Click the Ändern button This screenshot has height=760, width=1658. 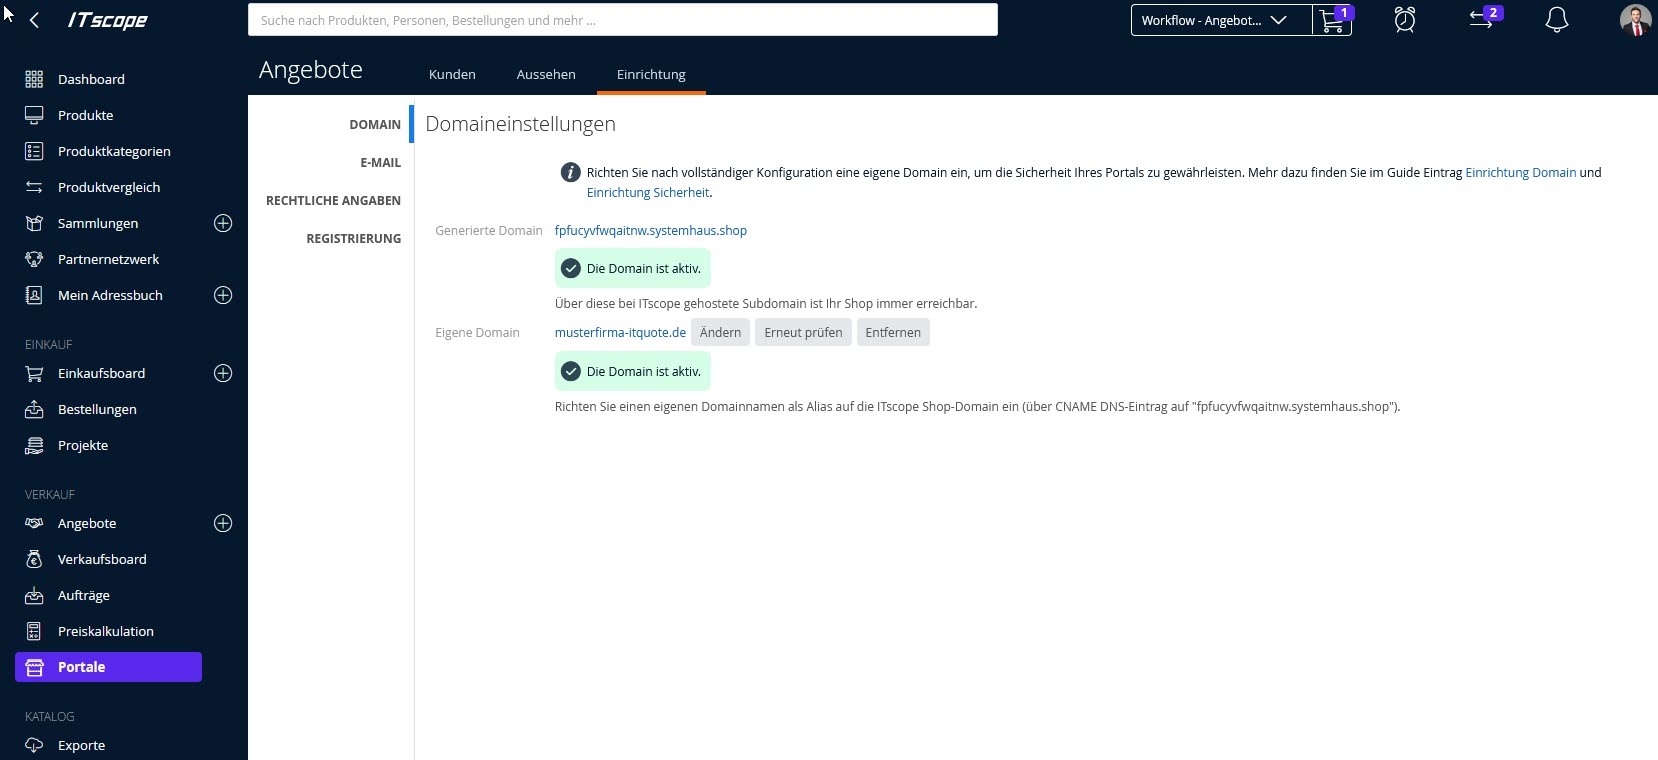(x=720, y=332)
